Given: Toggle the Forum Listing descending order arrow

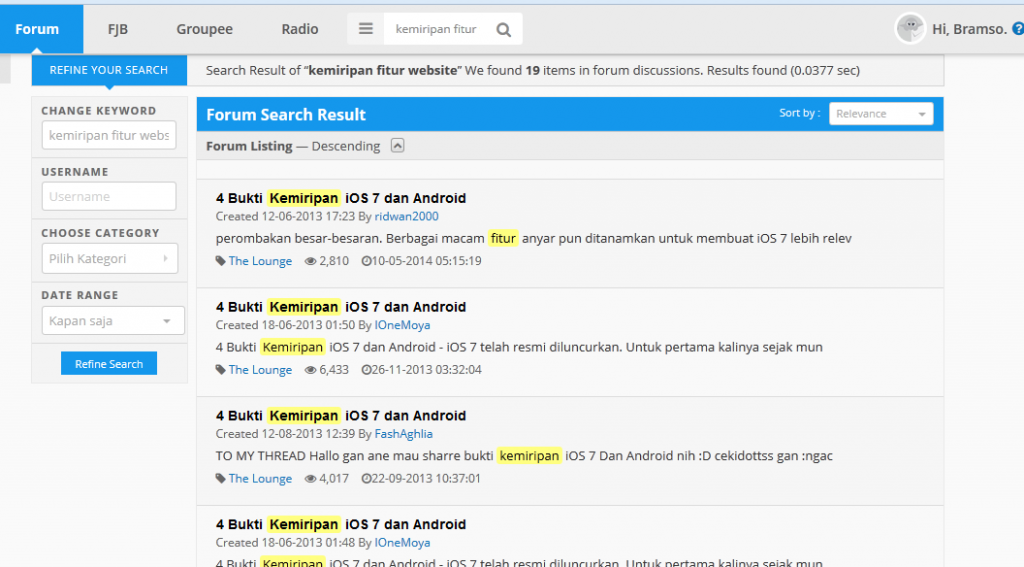Looking at the screenshot, I should pos(397,146).
